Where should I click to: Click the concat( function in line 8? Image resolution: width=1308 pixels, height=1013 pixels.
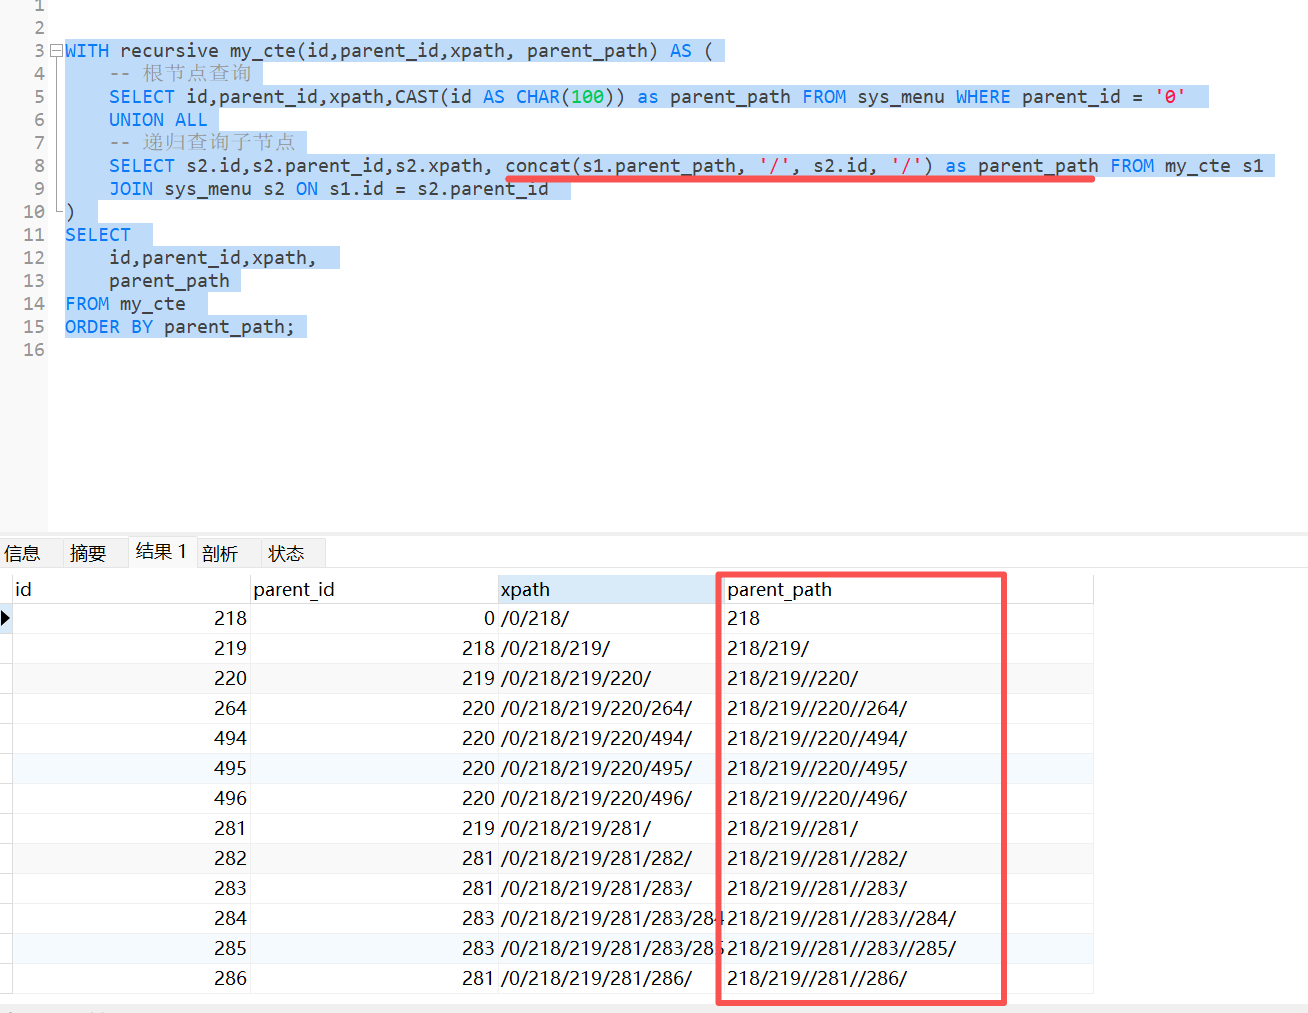[x=543, y=166]
